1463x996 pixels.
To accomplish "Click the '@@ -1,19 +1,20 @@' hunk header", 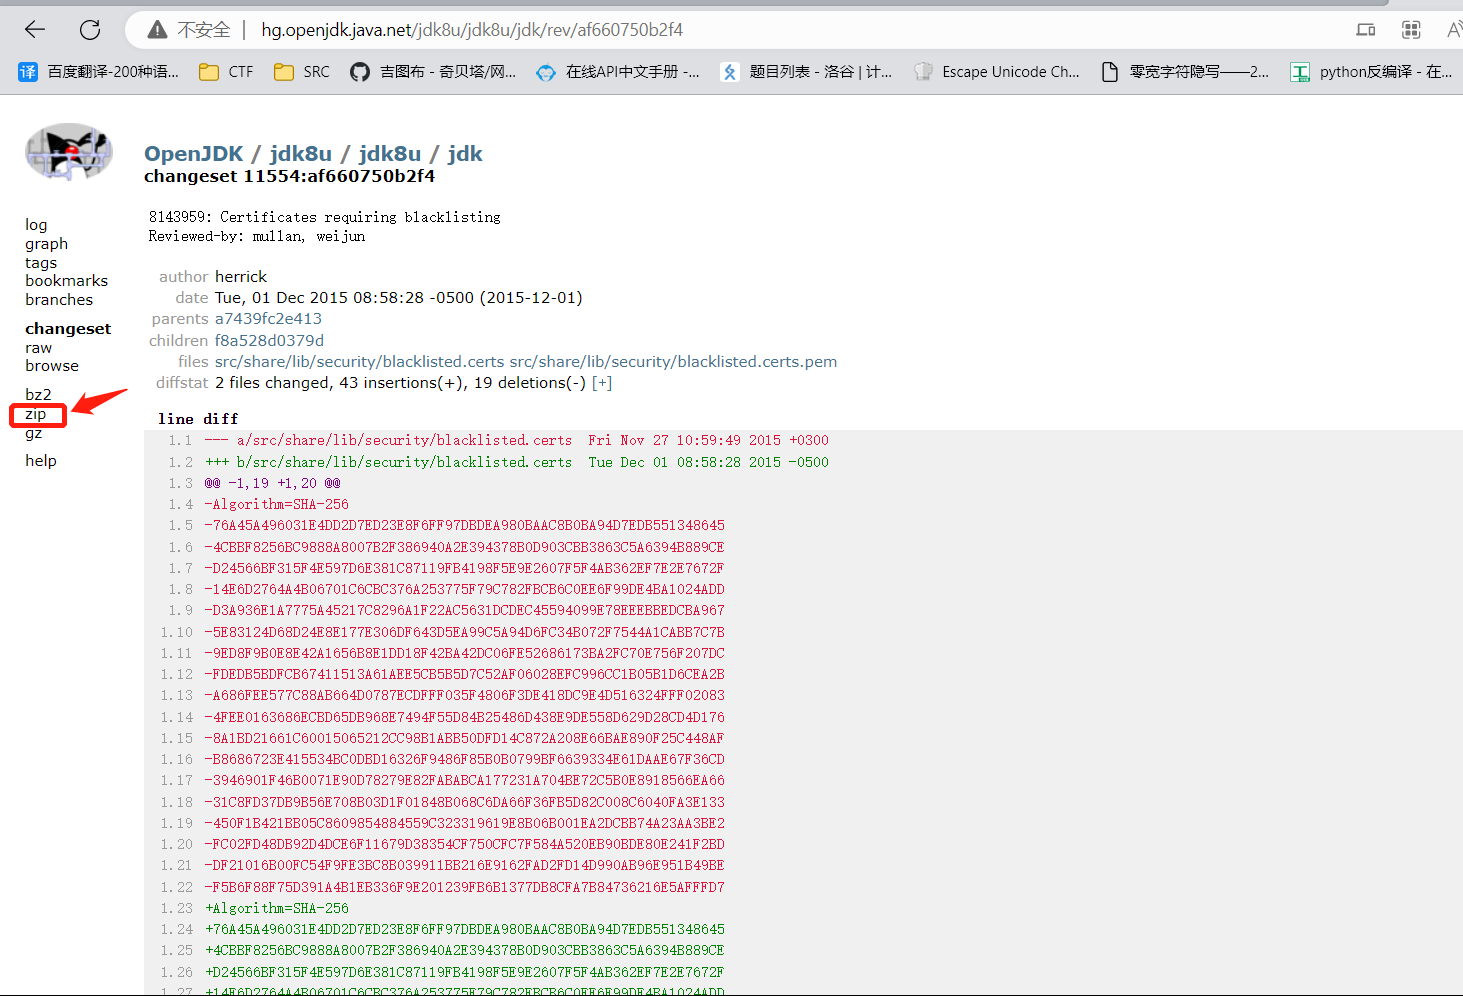I will tap(273, 483).
